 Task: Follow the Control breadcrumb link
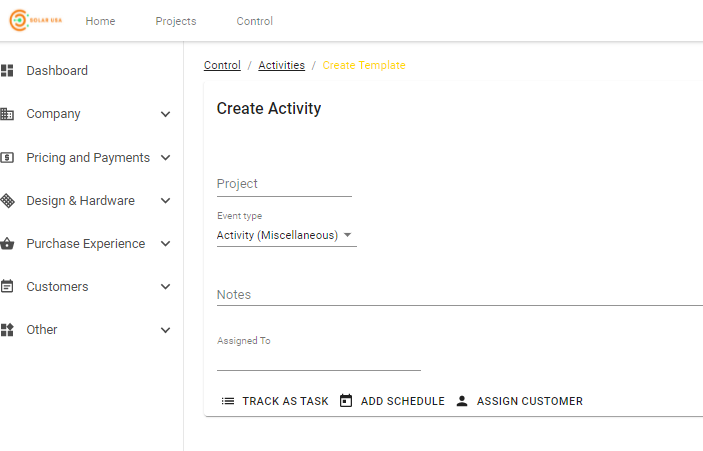pyautogui.click(x=222, y=65)
